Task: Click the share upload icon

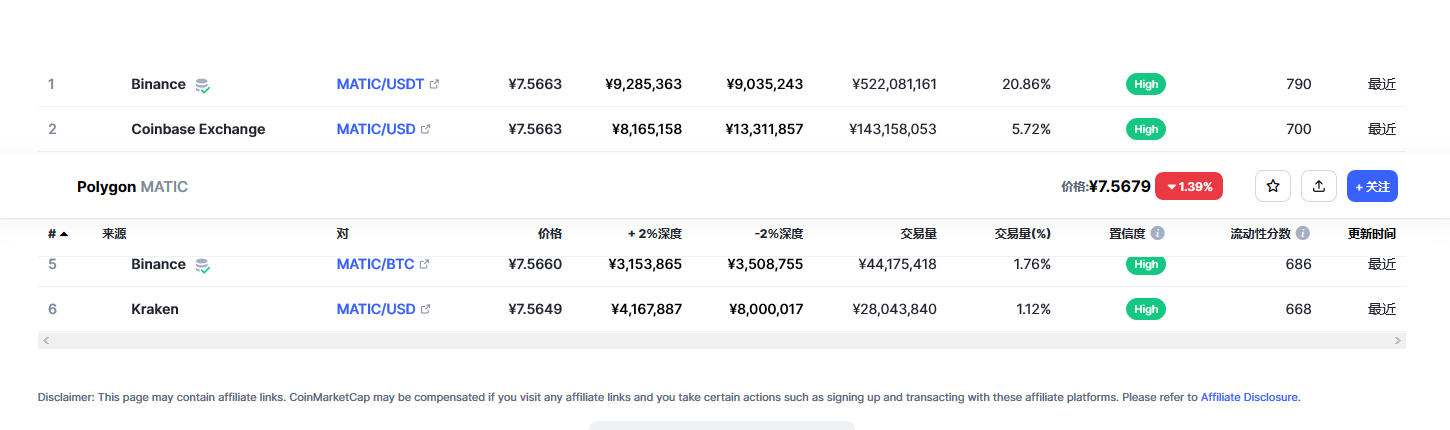Action: point(1319,186)
